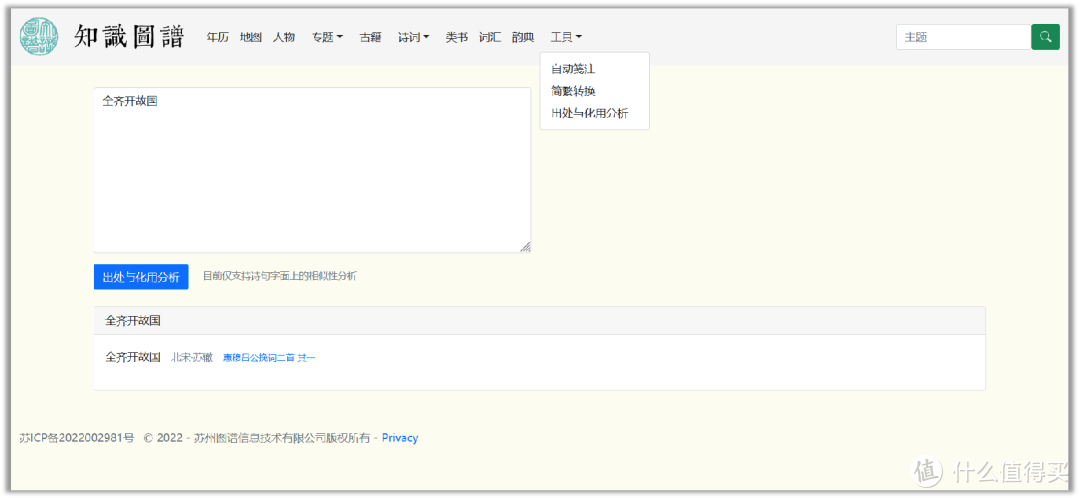Click into the verse text area
This screenshot has height=498, width=1080.
[x=311, y=170]
